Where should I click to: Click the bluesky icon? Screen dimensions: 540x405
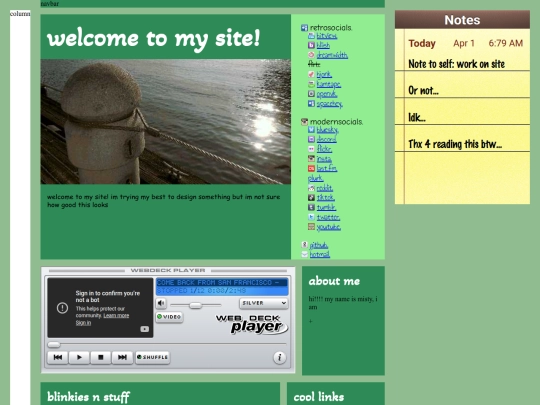pos(311,129)
